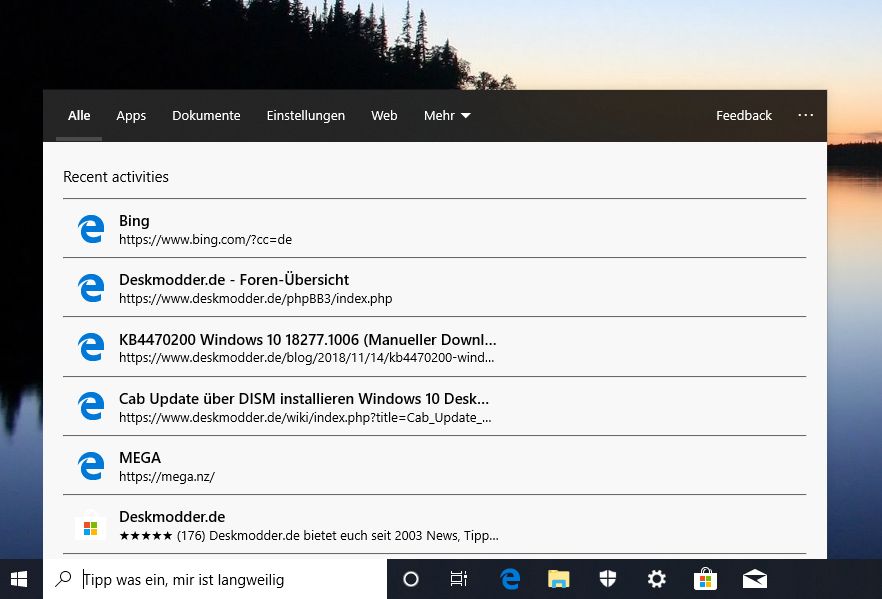882x599 pixels.
Task: Click the Edge icon beside KB4470200 entry
Action: pos(91,347)
